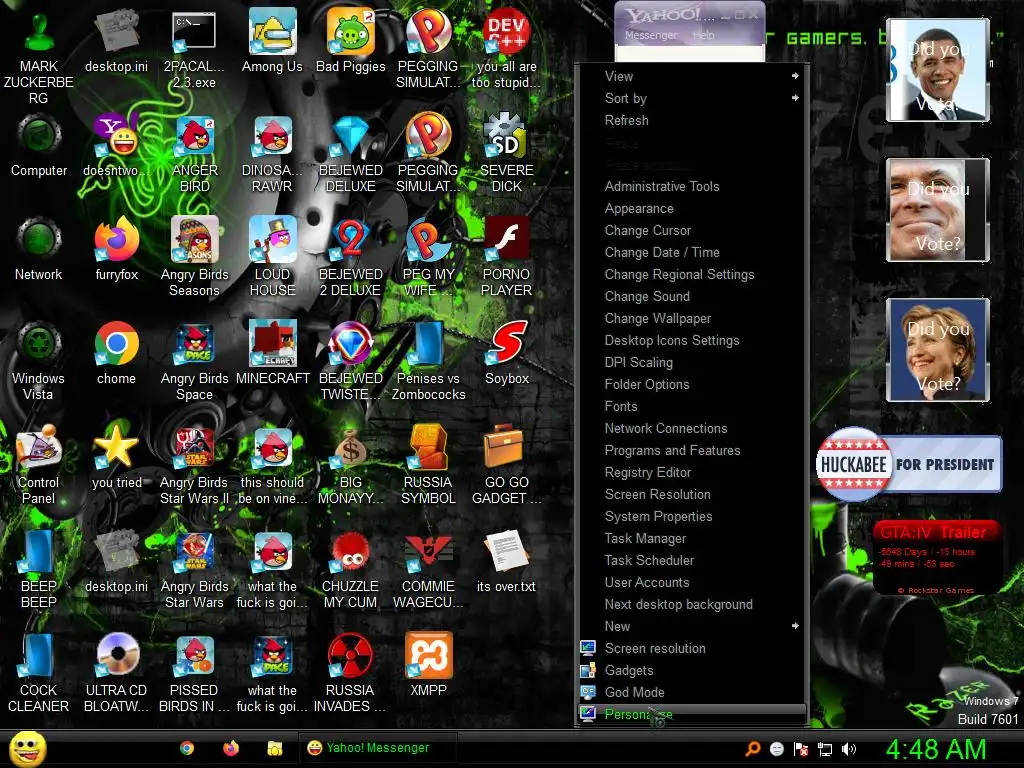The image size is (1024, 768).
Task: Select Personalize at the menu bottom
Action: (x=692, y=714)
